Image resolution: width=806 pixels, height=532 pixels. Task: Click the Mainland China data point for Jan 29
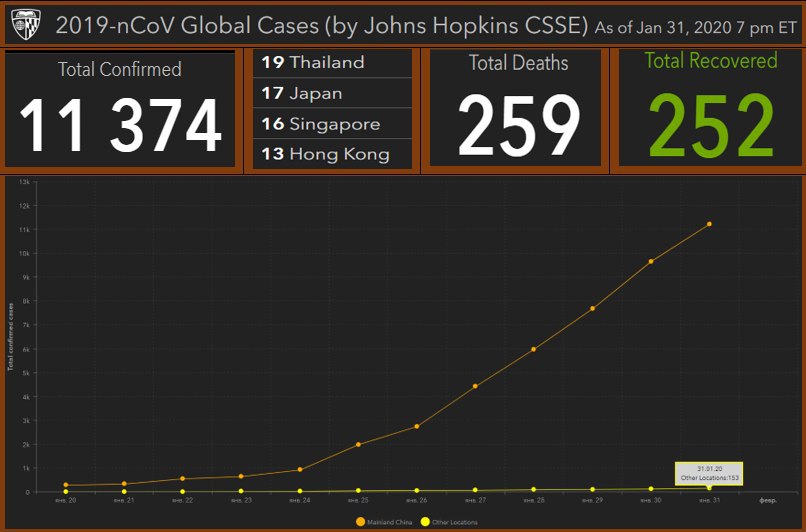(x=593, y=308)
